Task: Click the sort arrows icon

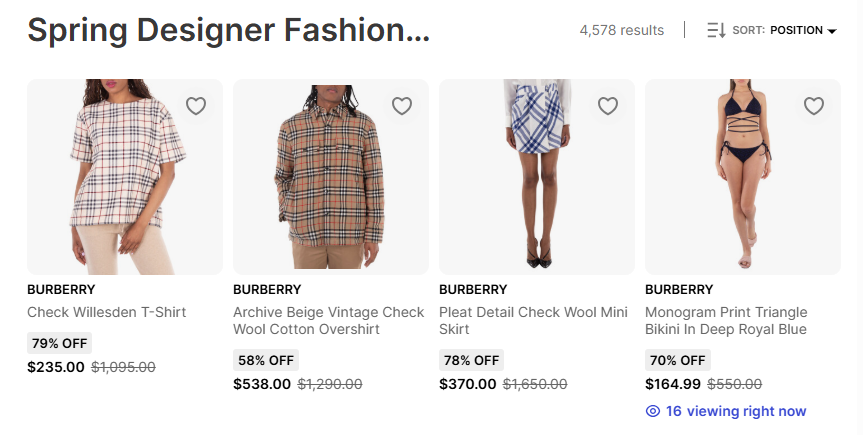Action: tap(716, 30)
